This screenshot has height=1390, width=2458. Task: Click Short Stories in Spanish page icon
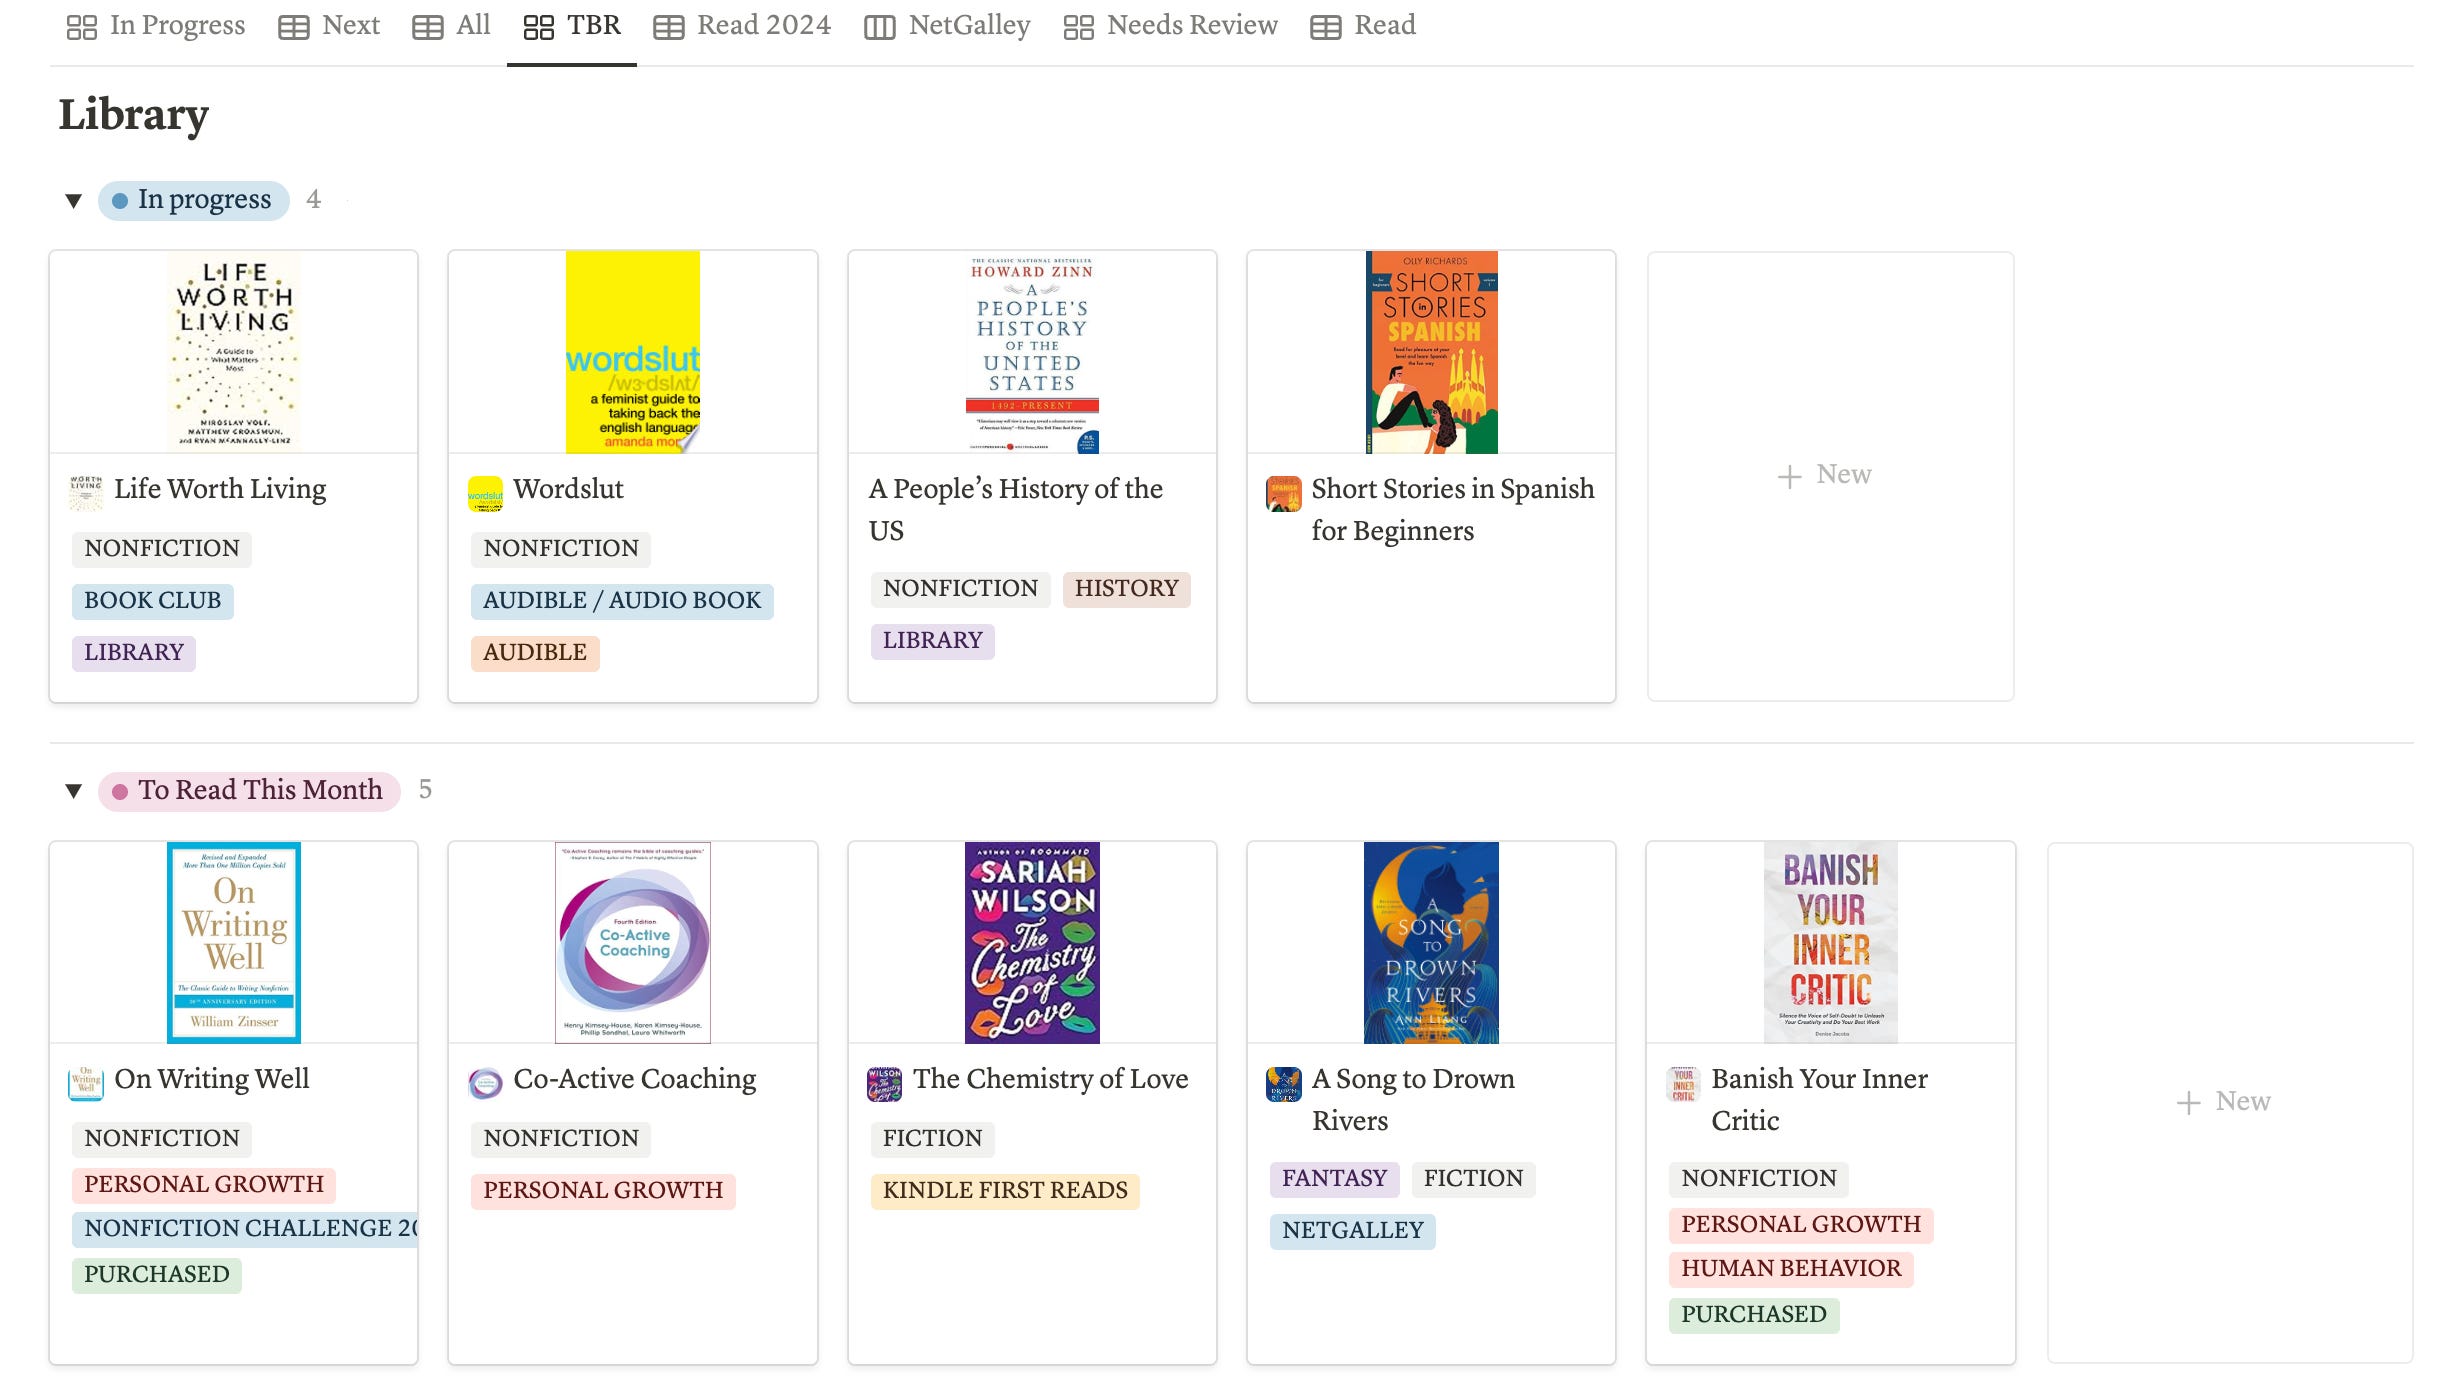(x=1284, y=493)
